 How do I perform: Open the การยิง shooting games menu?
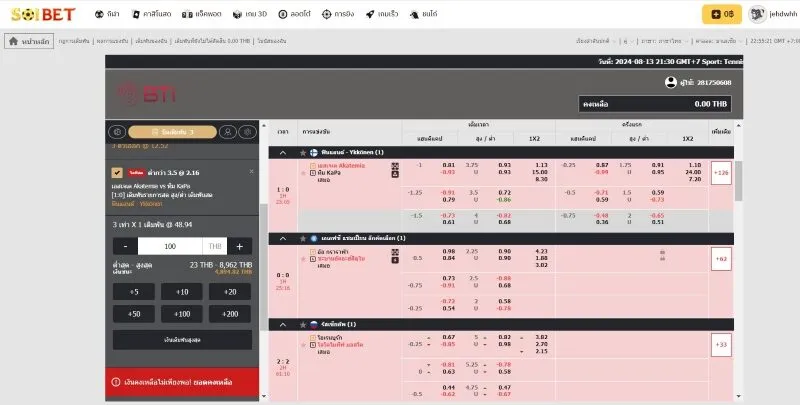click(338, 14)
